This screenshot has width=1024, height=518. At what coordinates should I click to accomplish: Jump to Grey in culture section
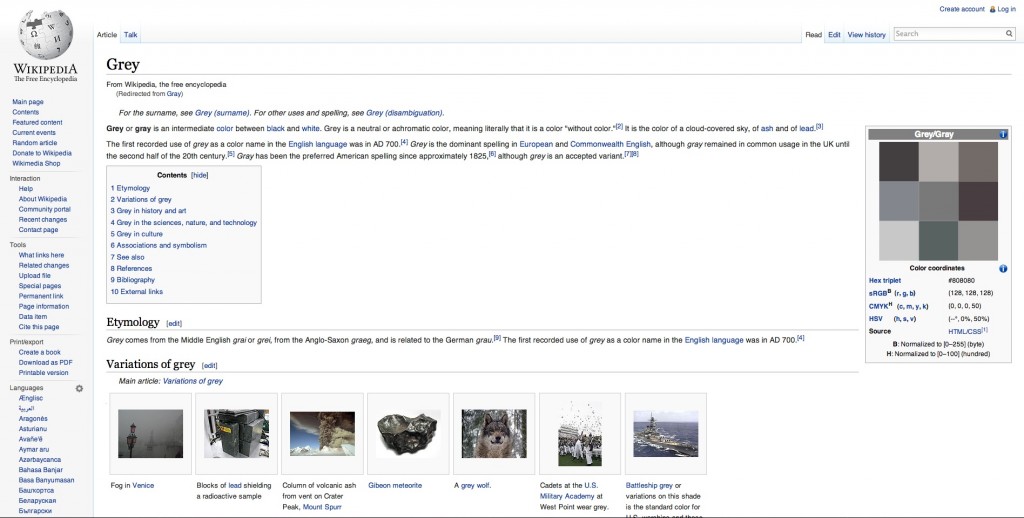[139, 234]
